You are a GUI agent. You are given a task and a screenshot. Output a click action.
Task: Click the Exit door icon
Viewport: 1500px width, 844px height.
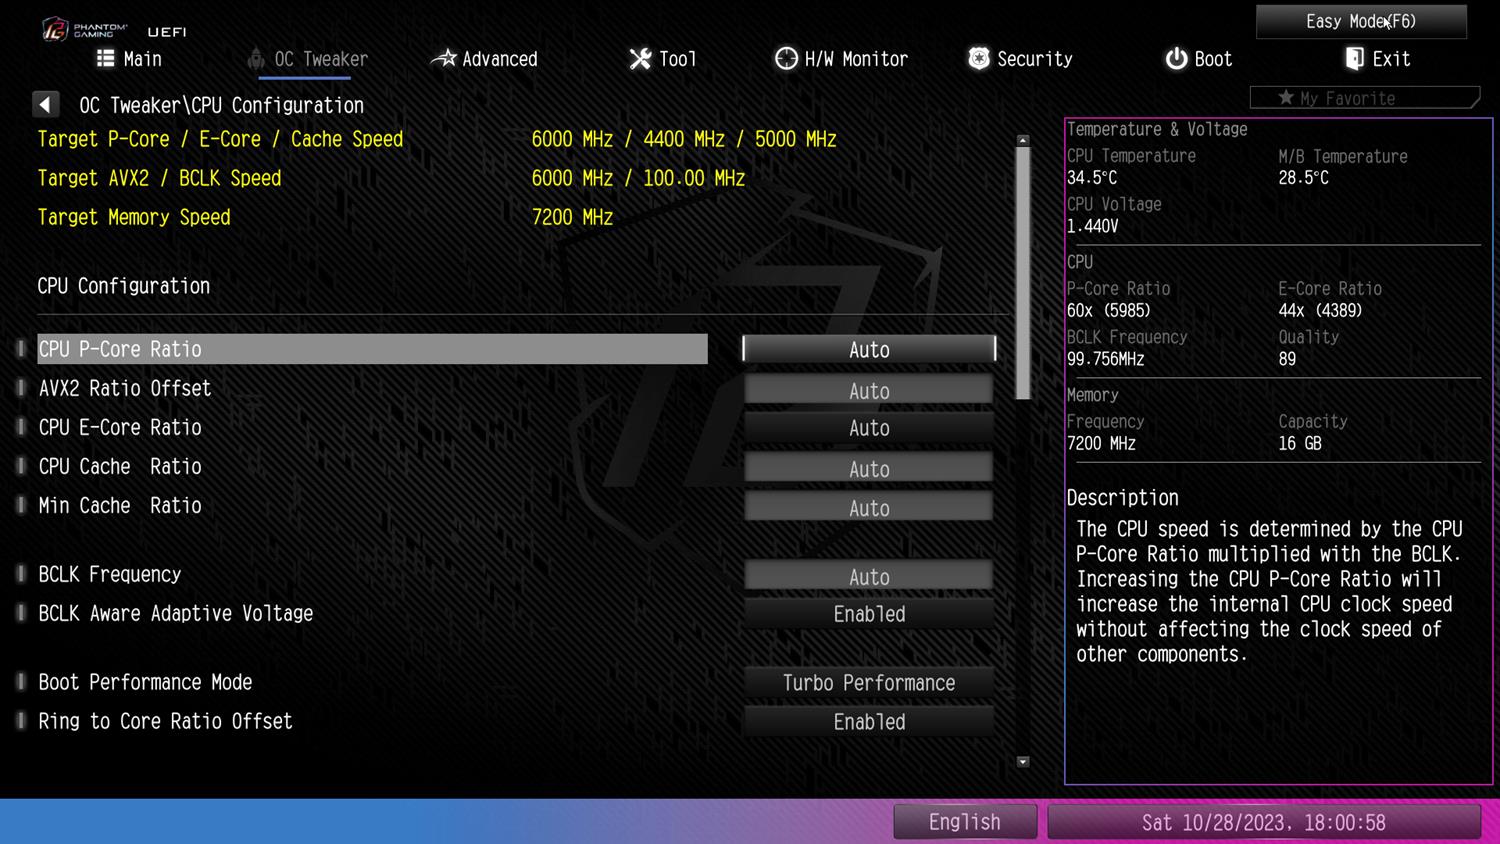point(1354,59)
